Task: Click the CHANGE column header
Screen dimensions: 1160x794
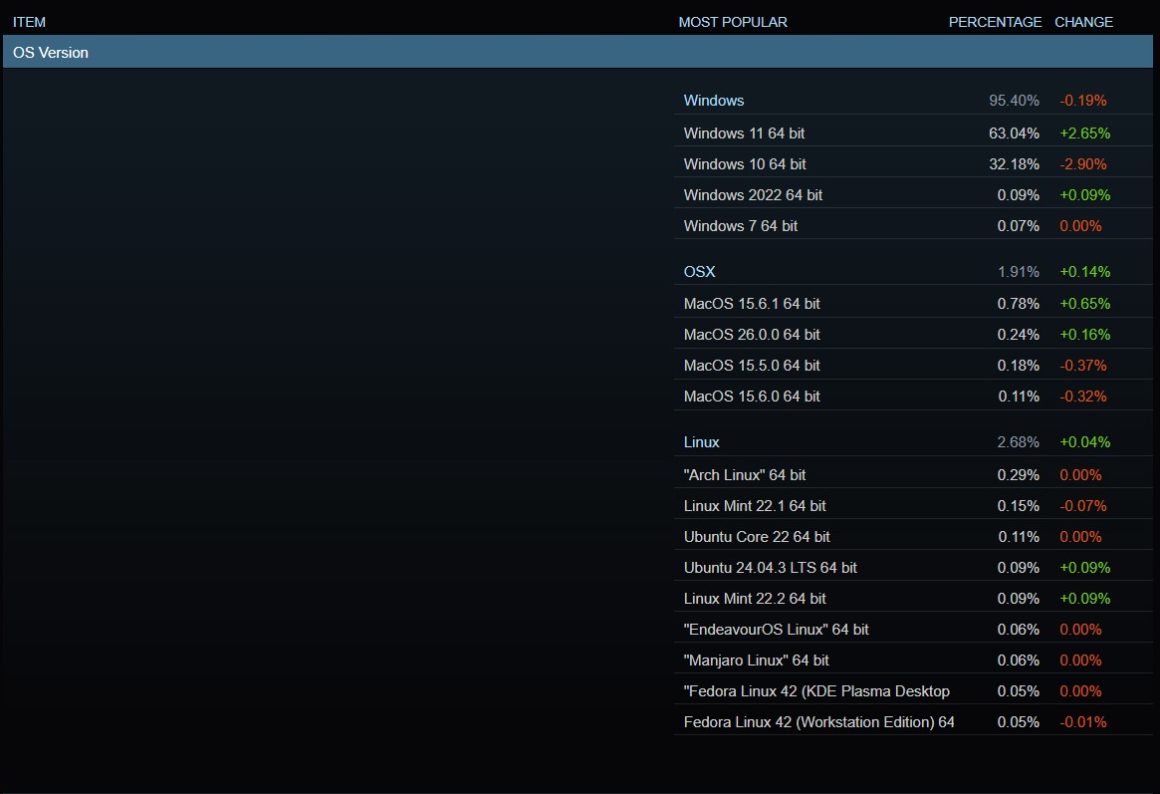Action: tap(1083, 22)
